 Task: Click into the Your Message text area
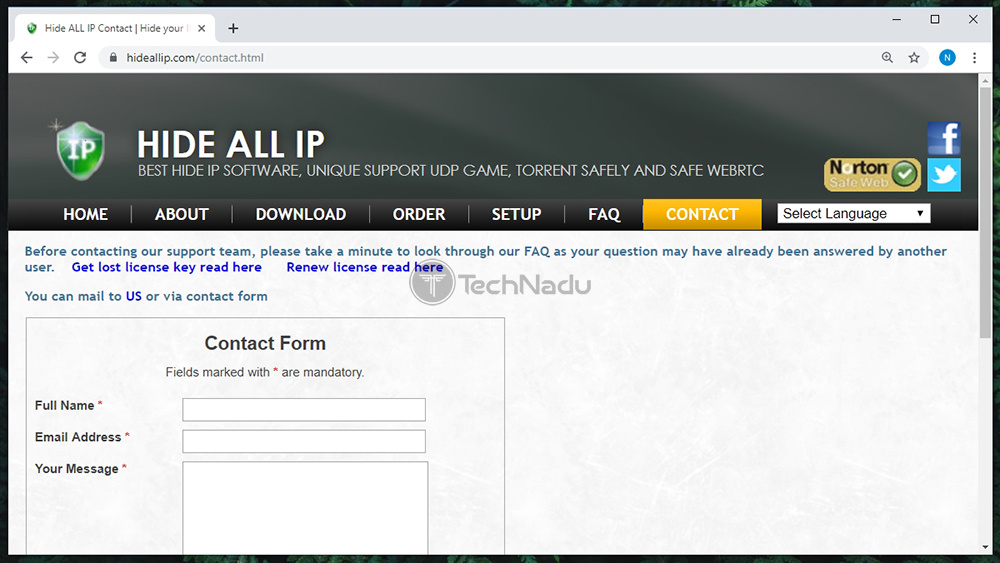305,508
